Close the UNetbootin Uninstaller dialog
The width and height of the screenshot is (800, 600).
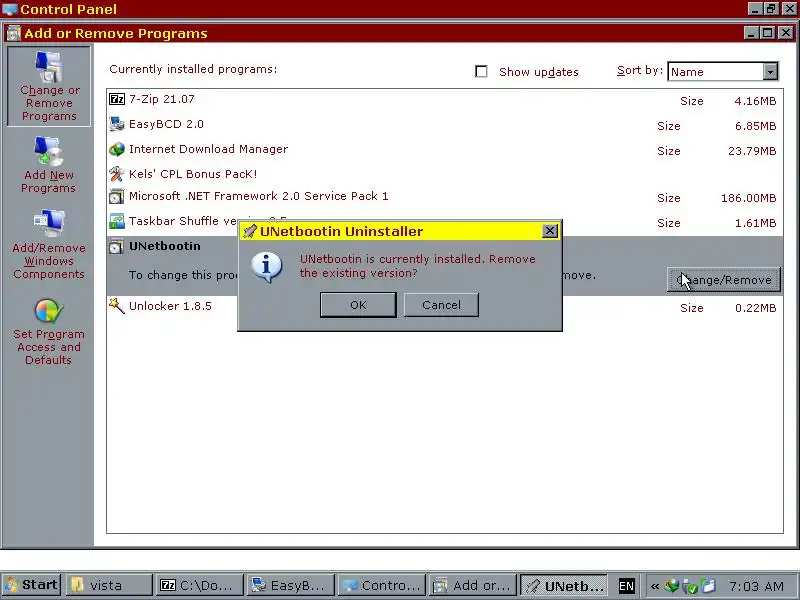(x=549, y=231)
